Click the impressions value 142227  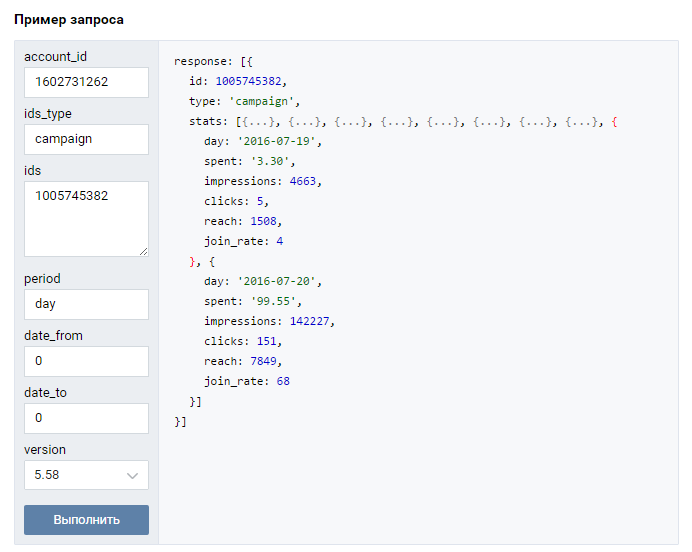[309, 321]
